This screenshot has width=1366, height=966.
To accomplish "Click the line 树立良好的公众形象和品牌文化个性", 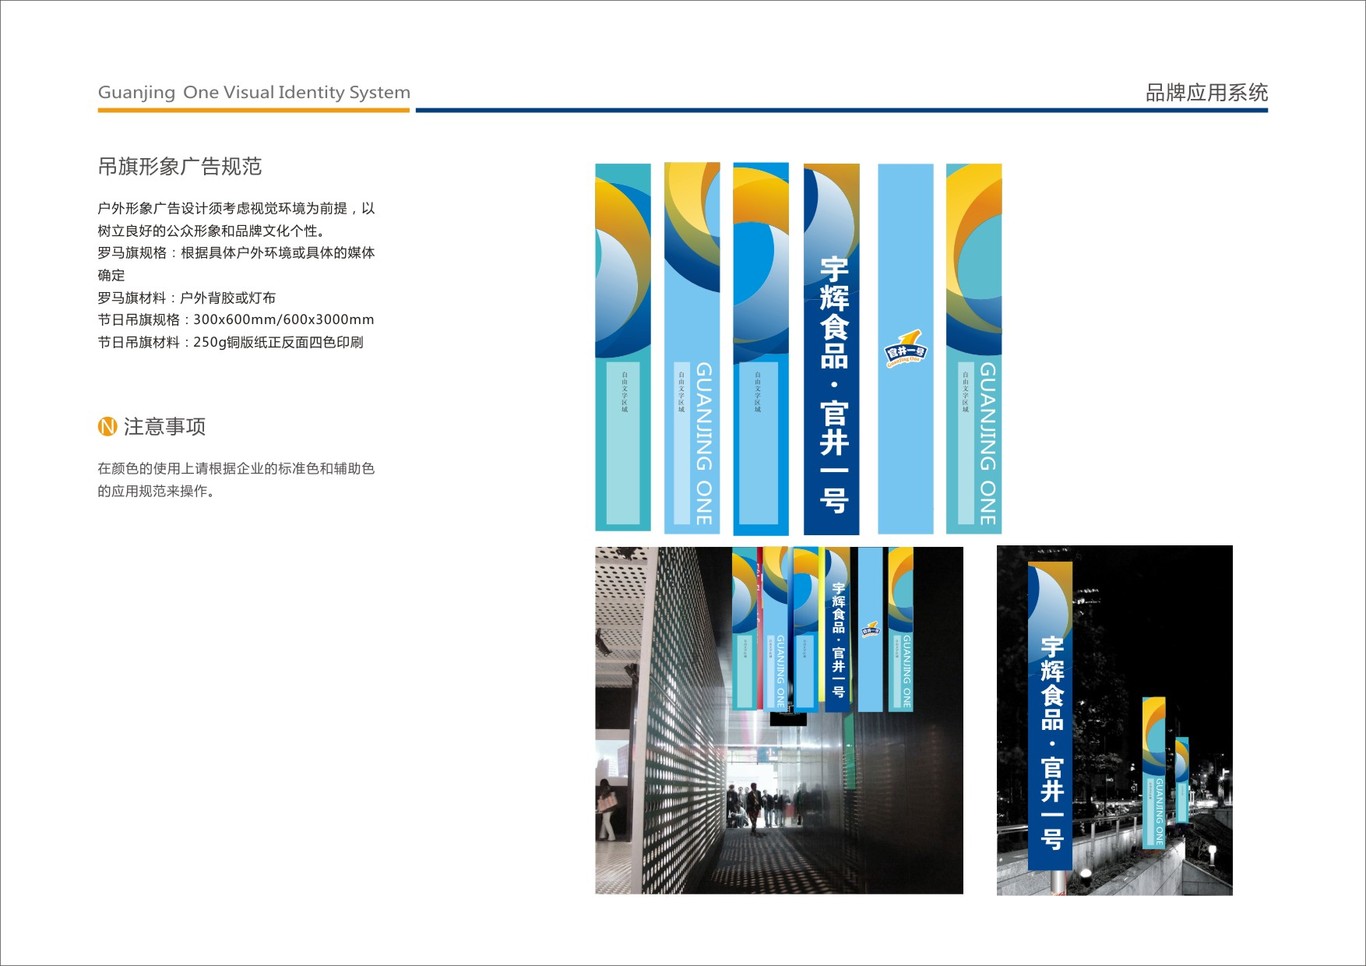I will (211, 231).
